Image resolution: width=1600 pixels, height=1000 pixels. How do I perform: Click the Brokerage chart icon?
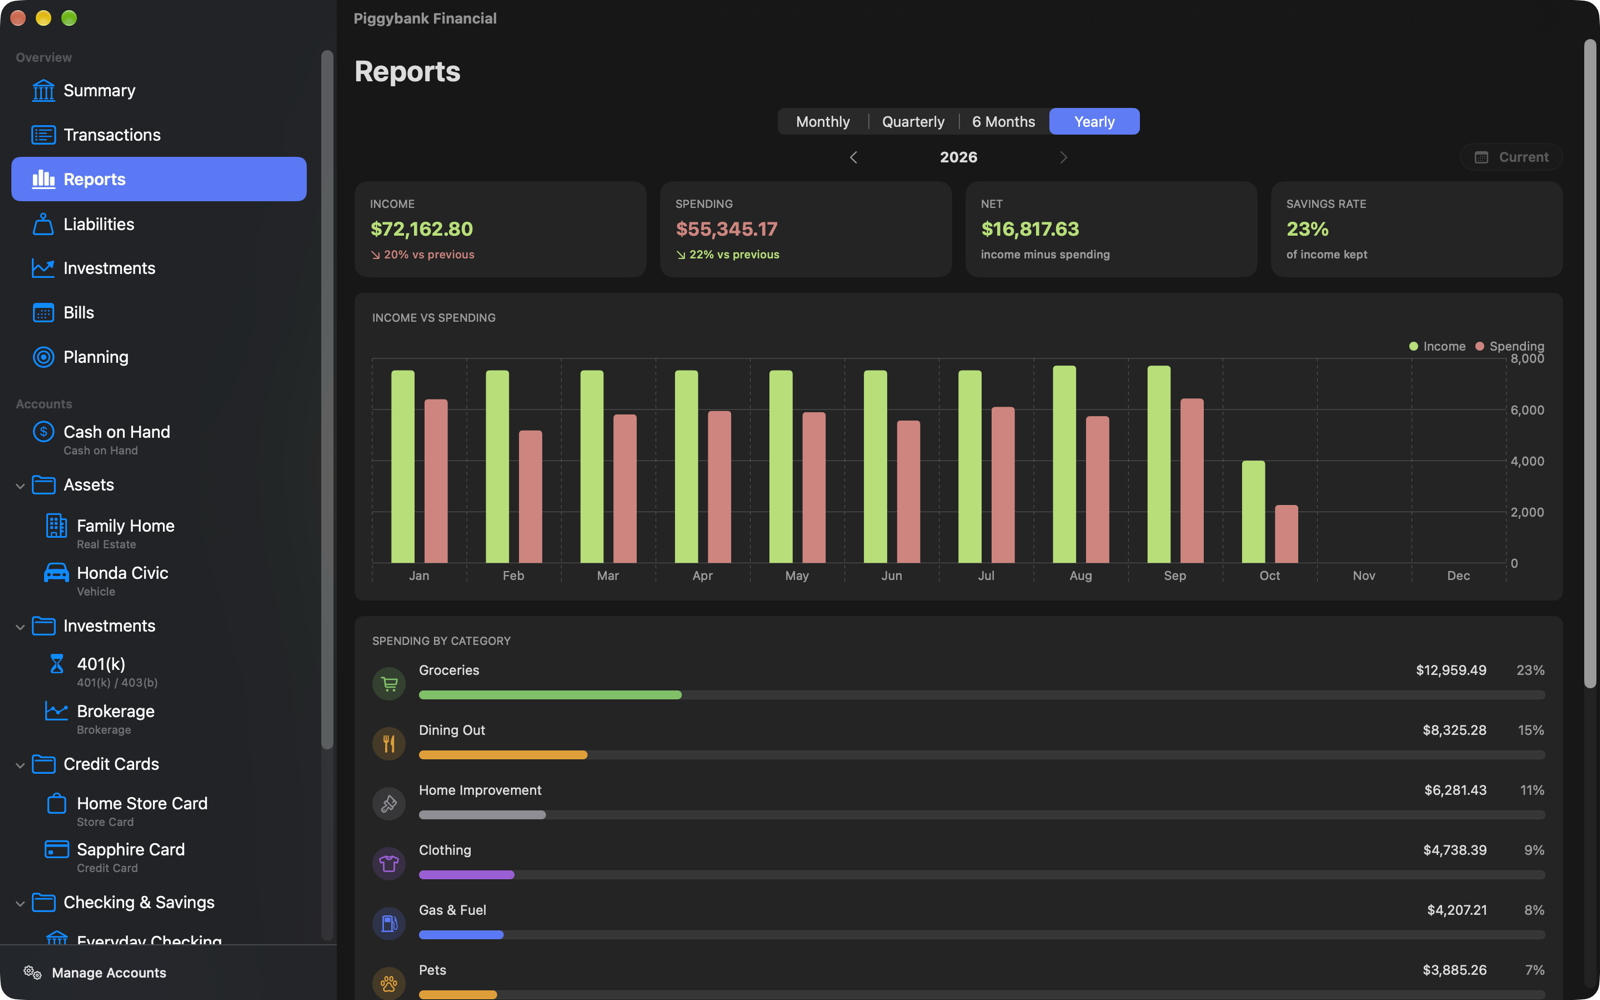click(x=56, y=711)
